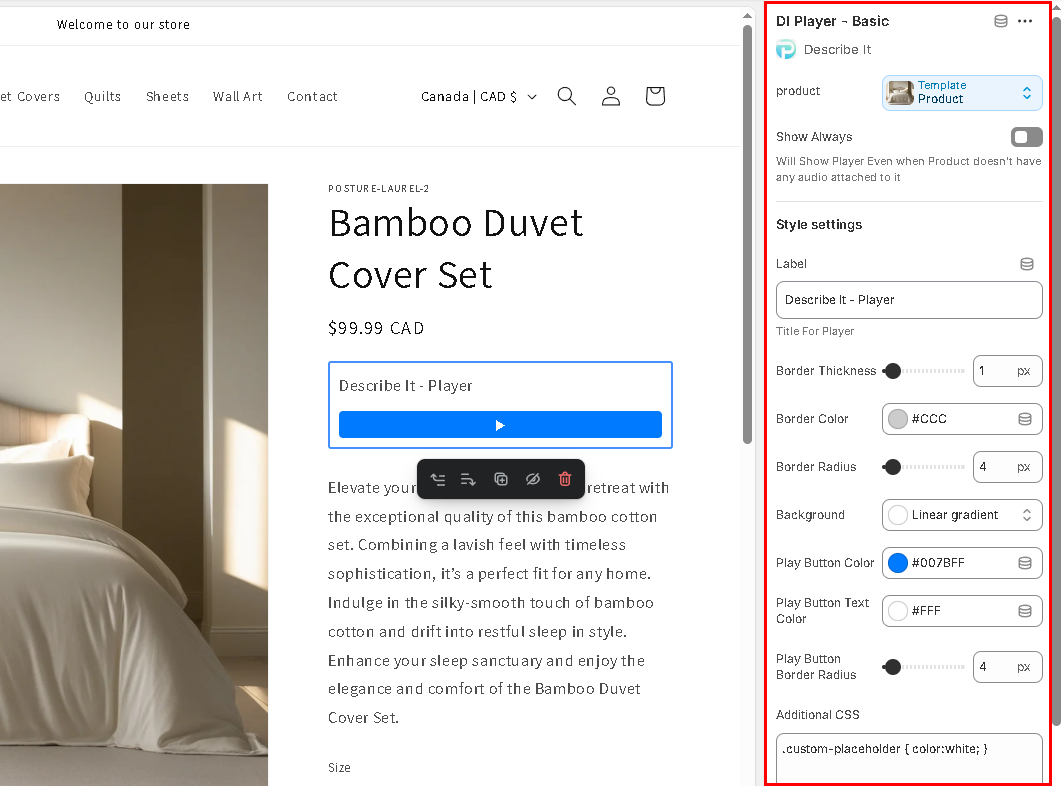
Task: Open the Wall Art menu item
Action: (238, 97)
